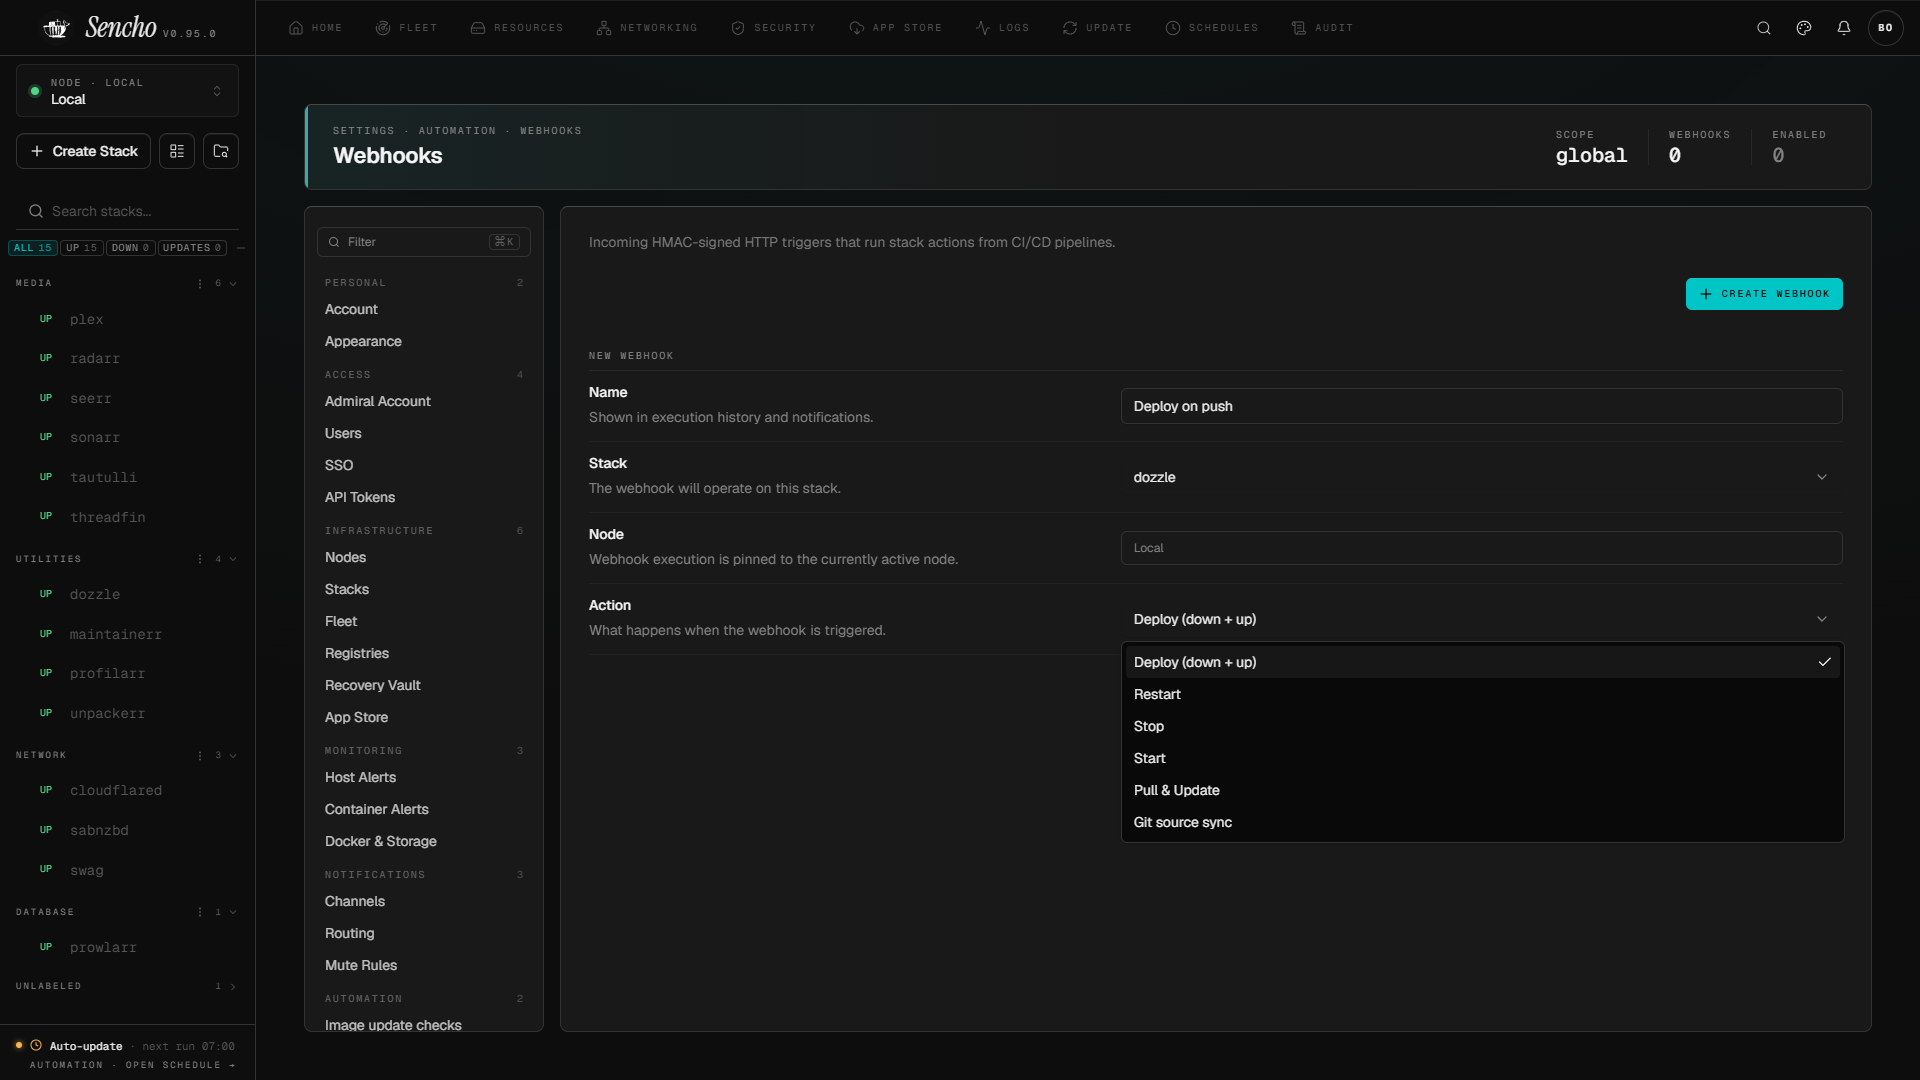Viewport: 1920px width, 1080px height.
Task: Click the Create Stack button
Action: [84, 151]
